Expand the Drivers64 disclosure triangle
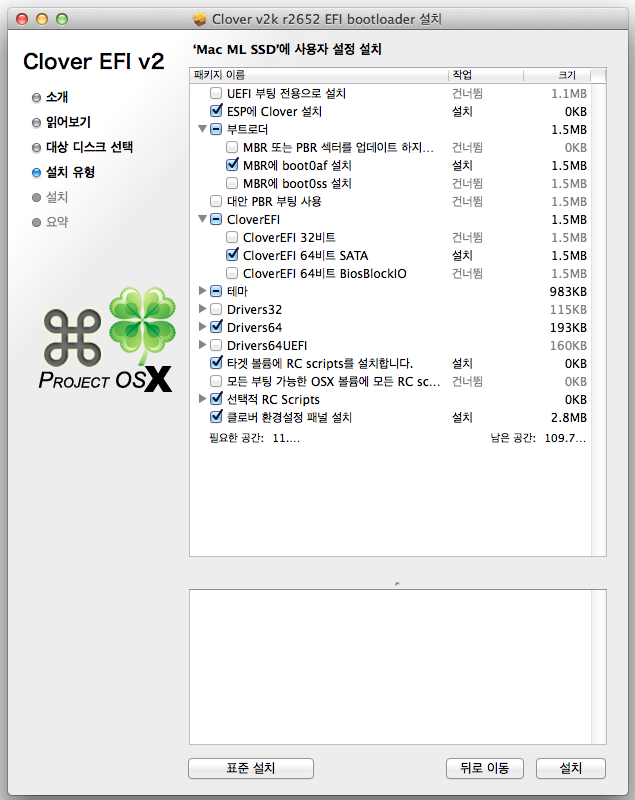Screen dimensions: 635x800 click(x=202, y=327)
